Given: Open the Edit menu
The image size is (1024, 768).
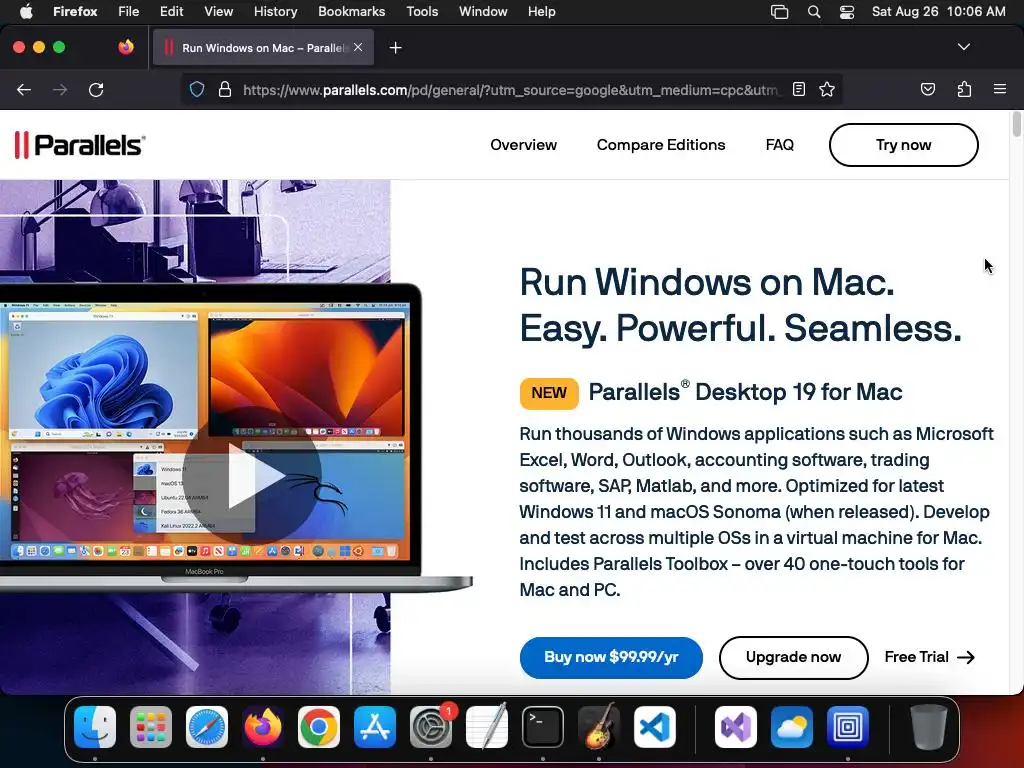Looking at the screenshot, I should click(x=172, y=12).
